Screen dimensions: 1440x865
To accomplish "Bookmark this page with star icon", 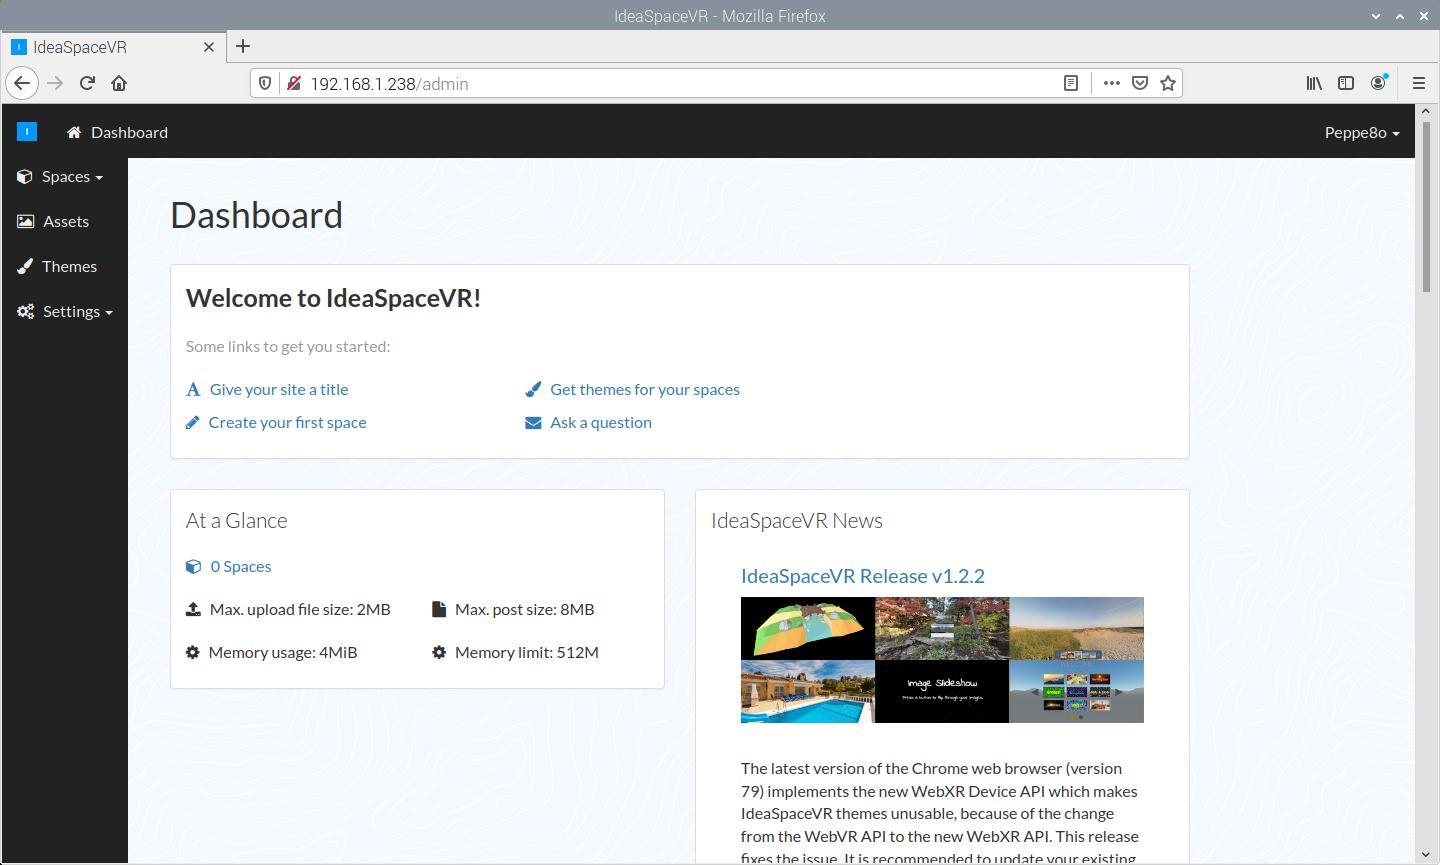I will point(1167,83).
